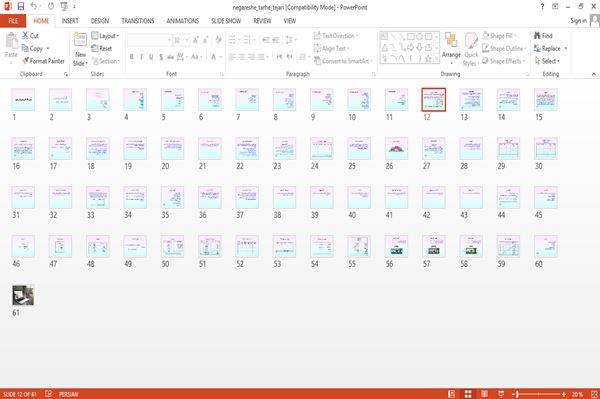Image resolution: width=600 pixels, height=399 pixels.
Task: Open the Arrange tool
Action: coord(451,49)
